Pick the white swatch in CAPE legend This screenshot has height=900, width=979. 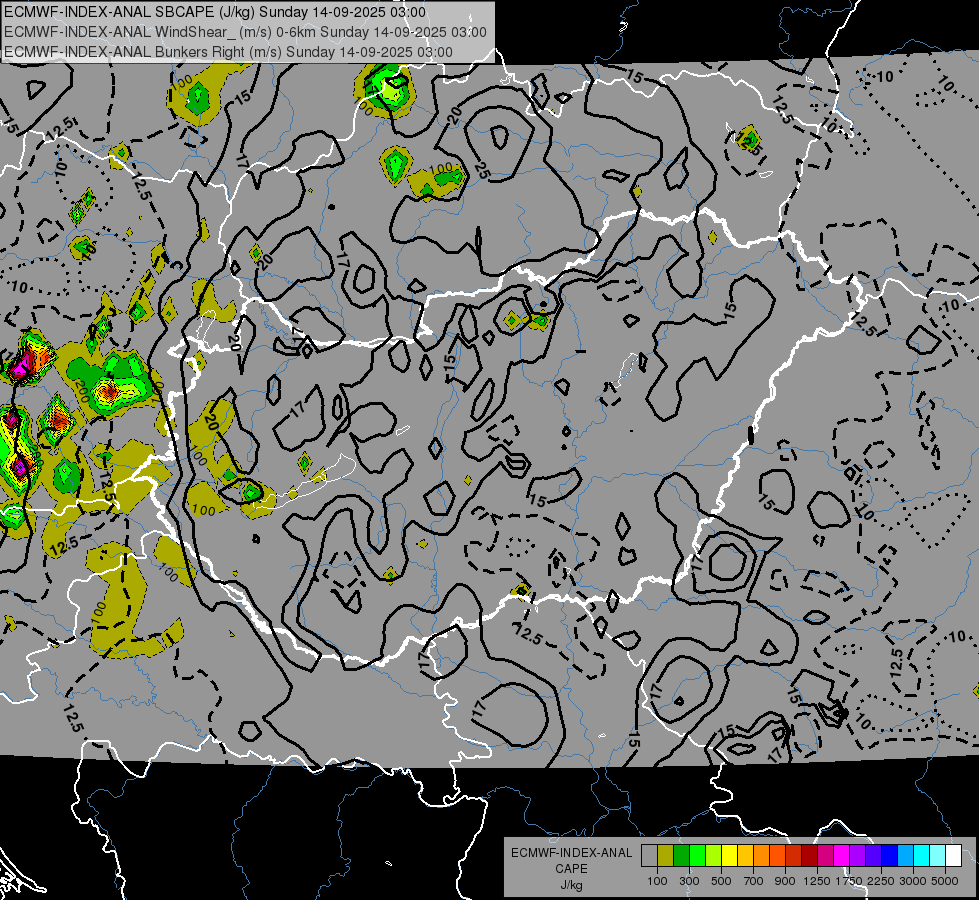[953, 856]
